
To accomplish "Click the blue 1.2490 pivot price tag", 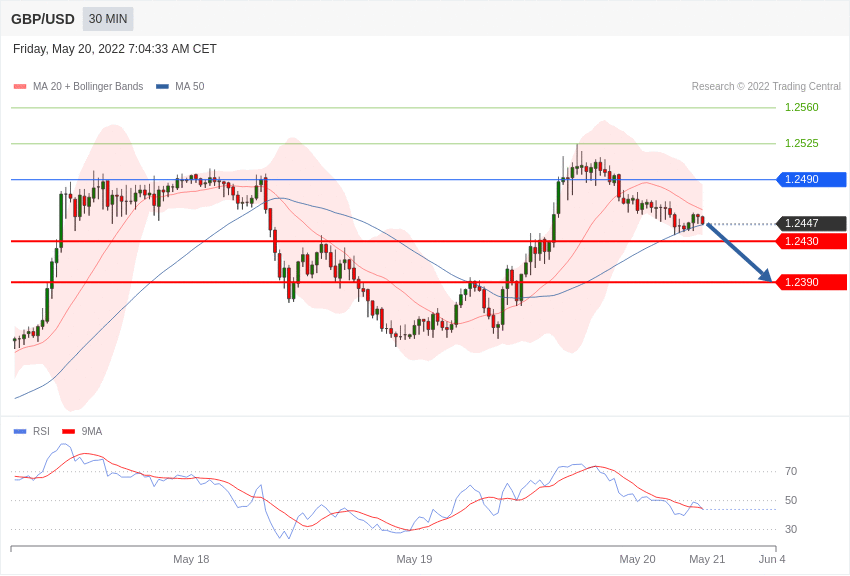I will coord(812,179).
